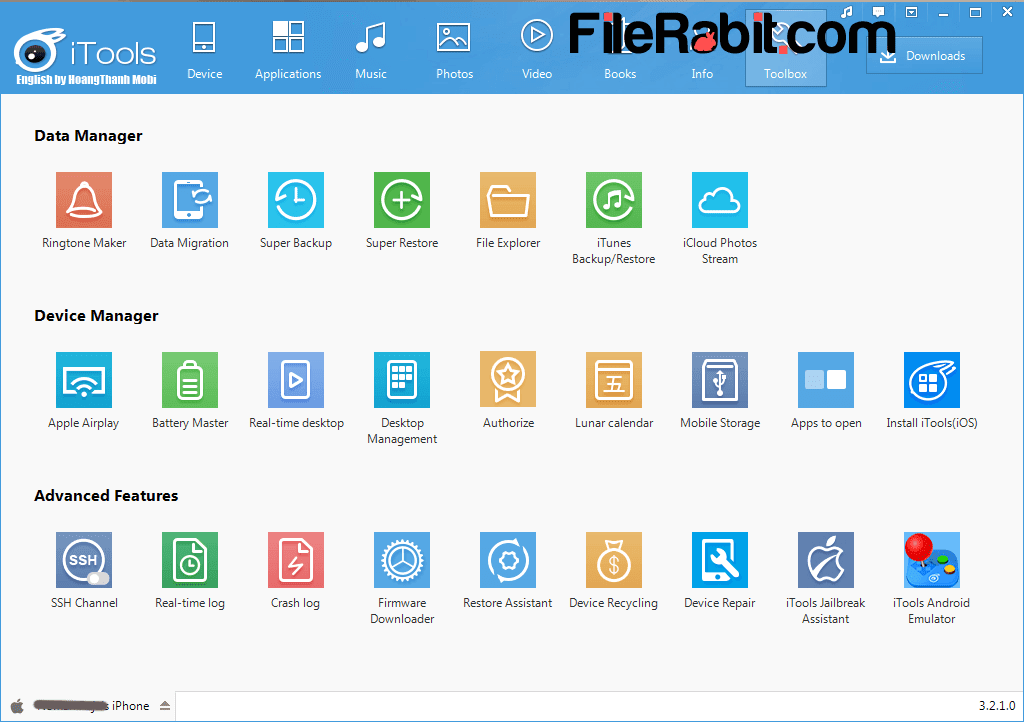Click the Authorize icon
The width and height of the screenshot is (1024, 722).
(507, 380)
